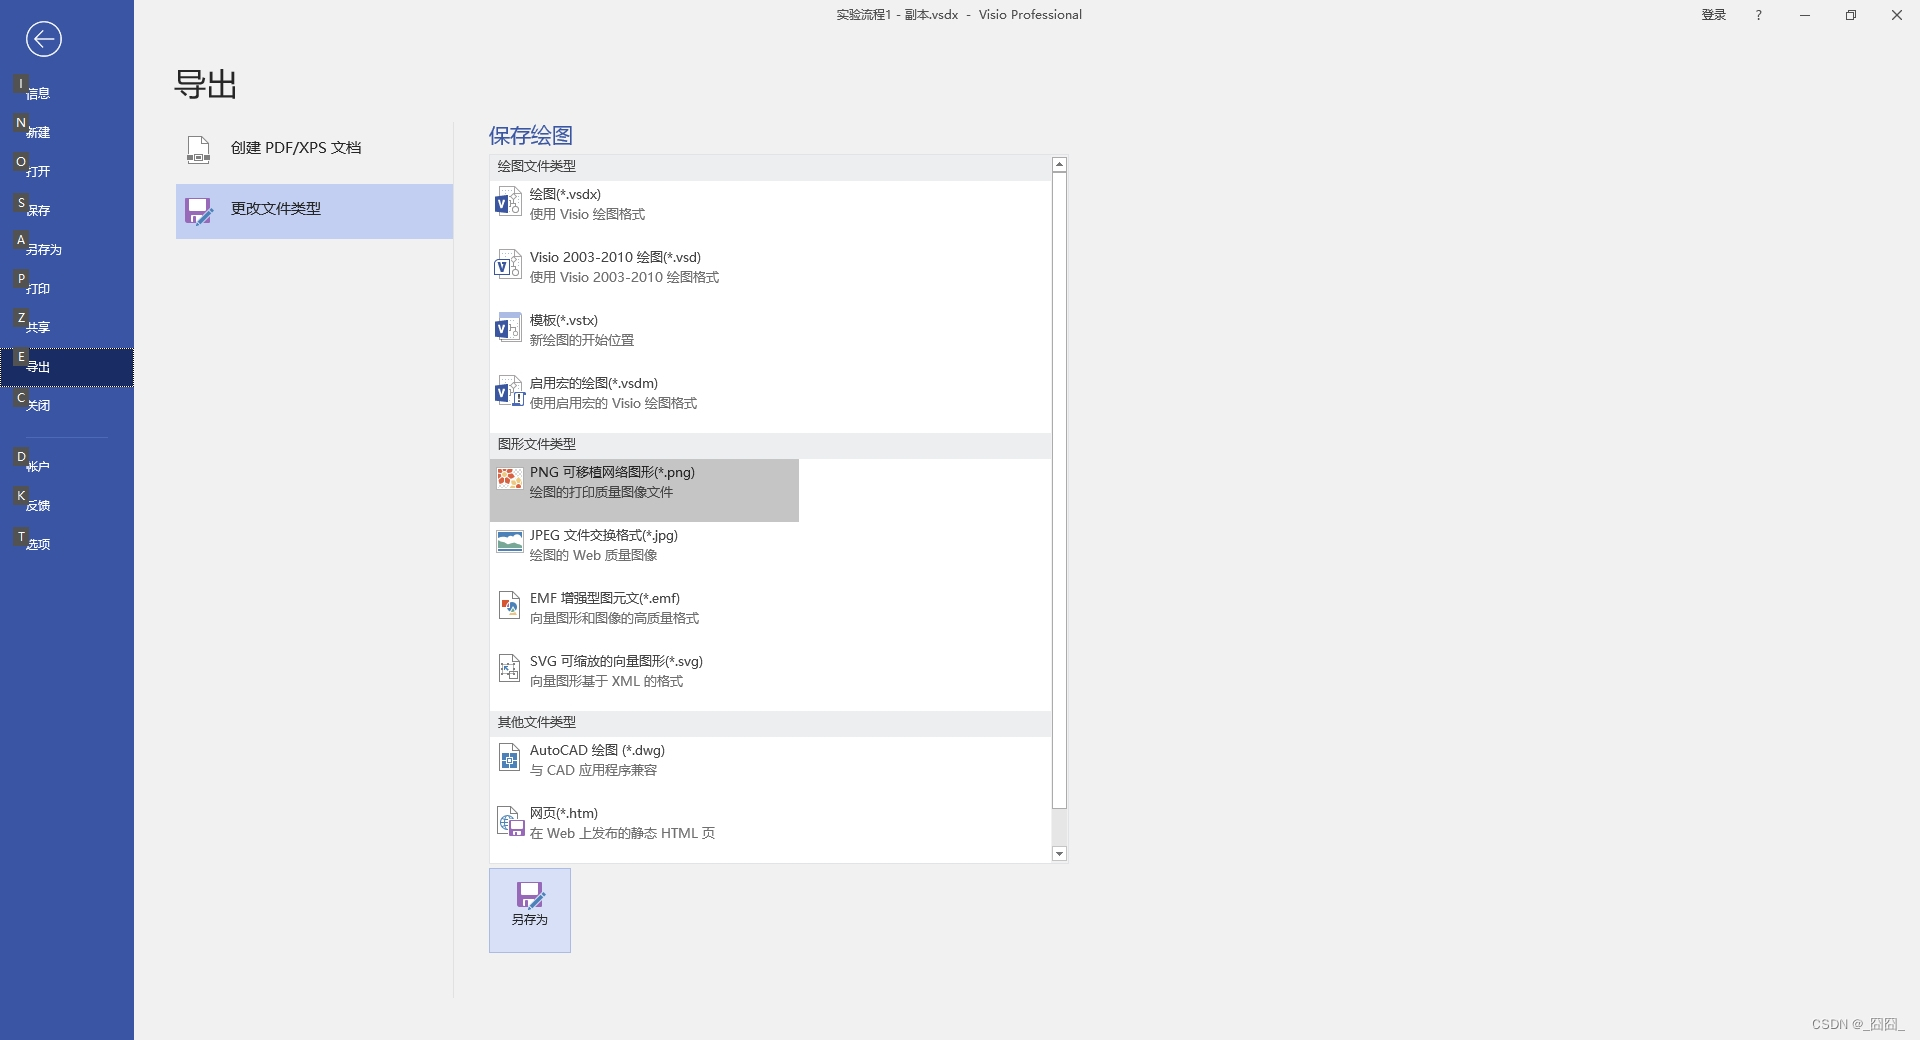Click the AutoCAD drawing (*.dwg) icon
Viewport: 1920px width, 1040px height.
coord(509,758)
